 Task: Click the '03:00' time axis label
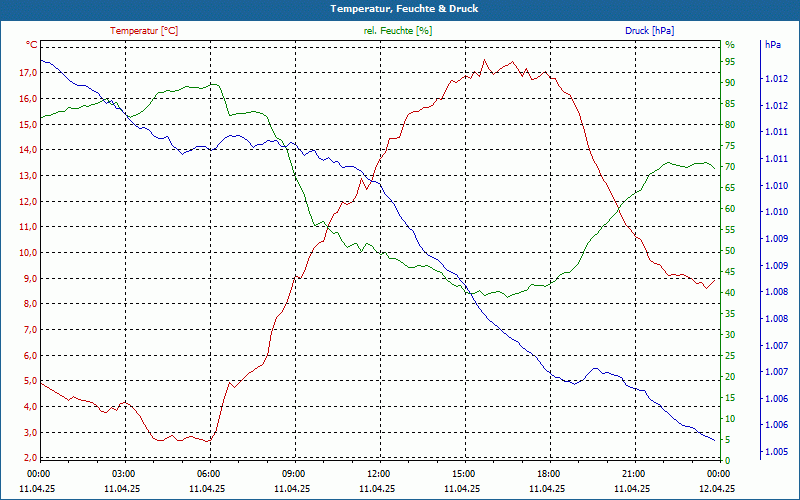tap(123, 474)
